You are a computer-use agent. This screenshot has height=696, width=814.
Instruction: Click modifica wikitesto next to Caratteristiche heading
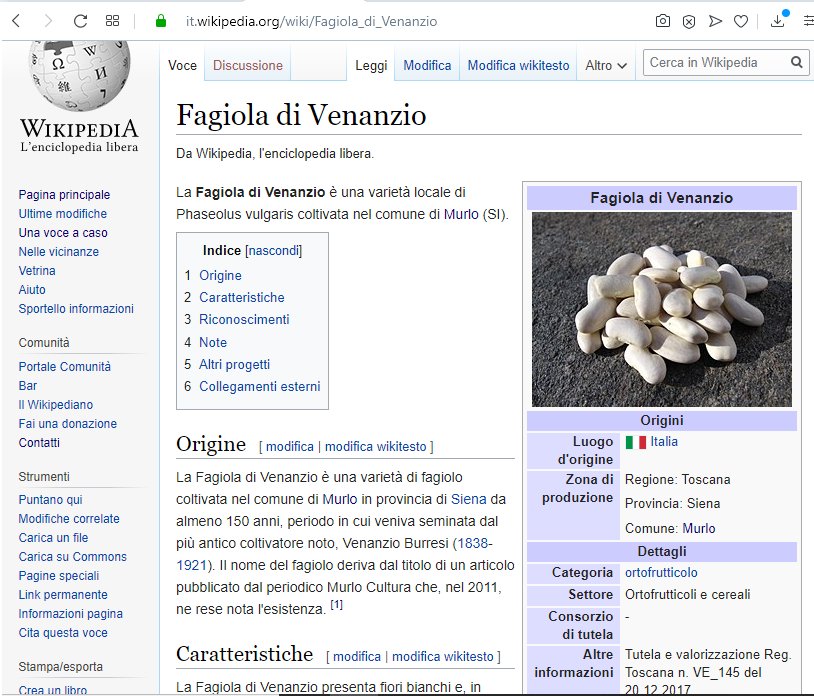(442, 657)
